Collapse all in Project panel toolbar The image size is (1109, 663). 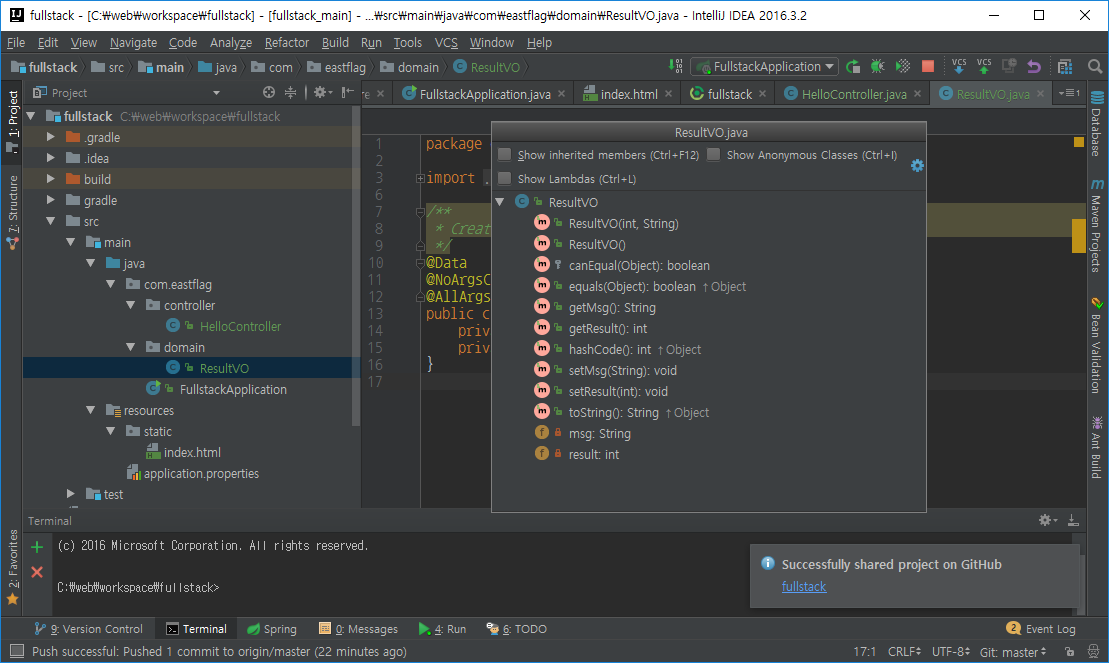[290, 93]
